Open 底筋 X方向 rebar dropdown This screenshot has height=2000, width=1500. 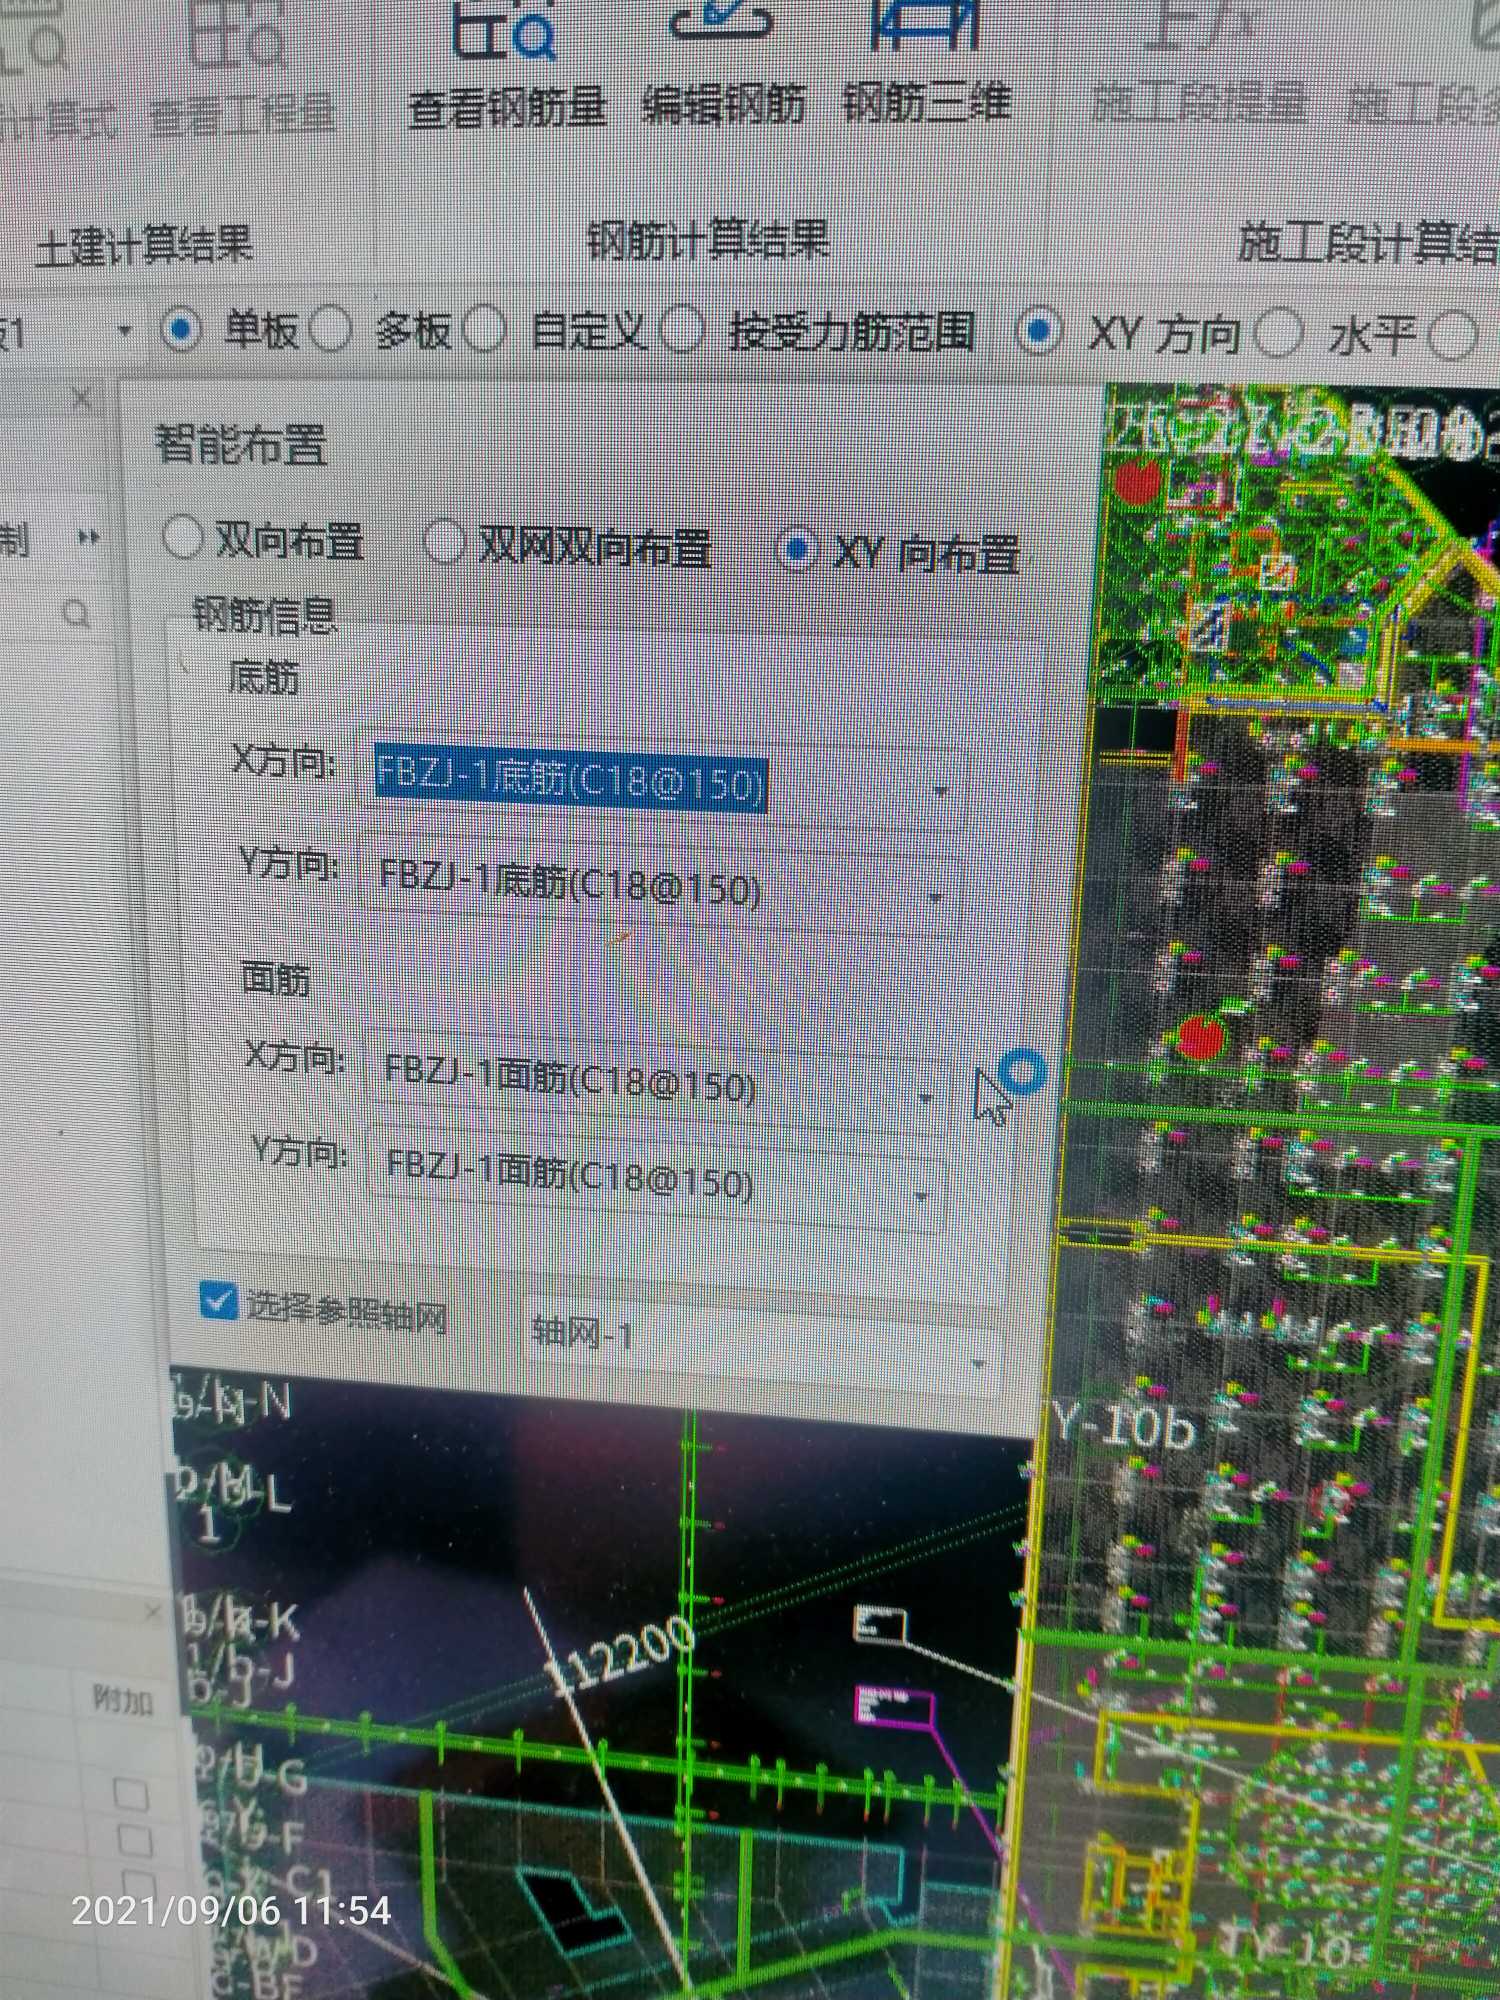pyautogui.click(x=940, y=792)
